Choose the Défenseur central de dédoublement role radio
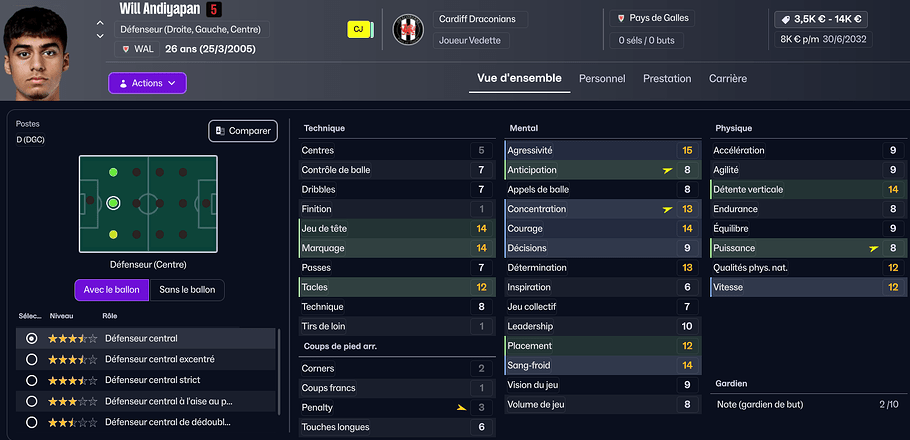This screenshot has width=910, height=440. pyautogui.click(x=32, y=422)
